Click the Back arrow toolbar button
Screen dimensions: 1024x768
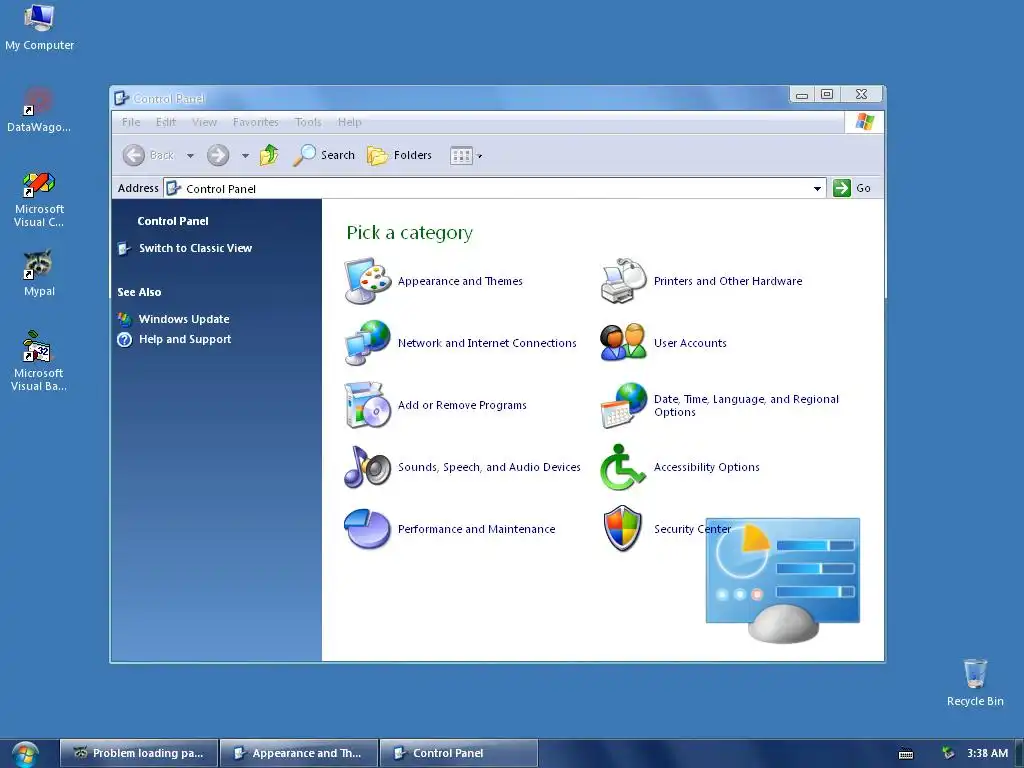149,155
